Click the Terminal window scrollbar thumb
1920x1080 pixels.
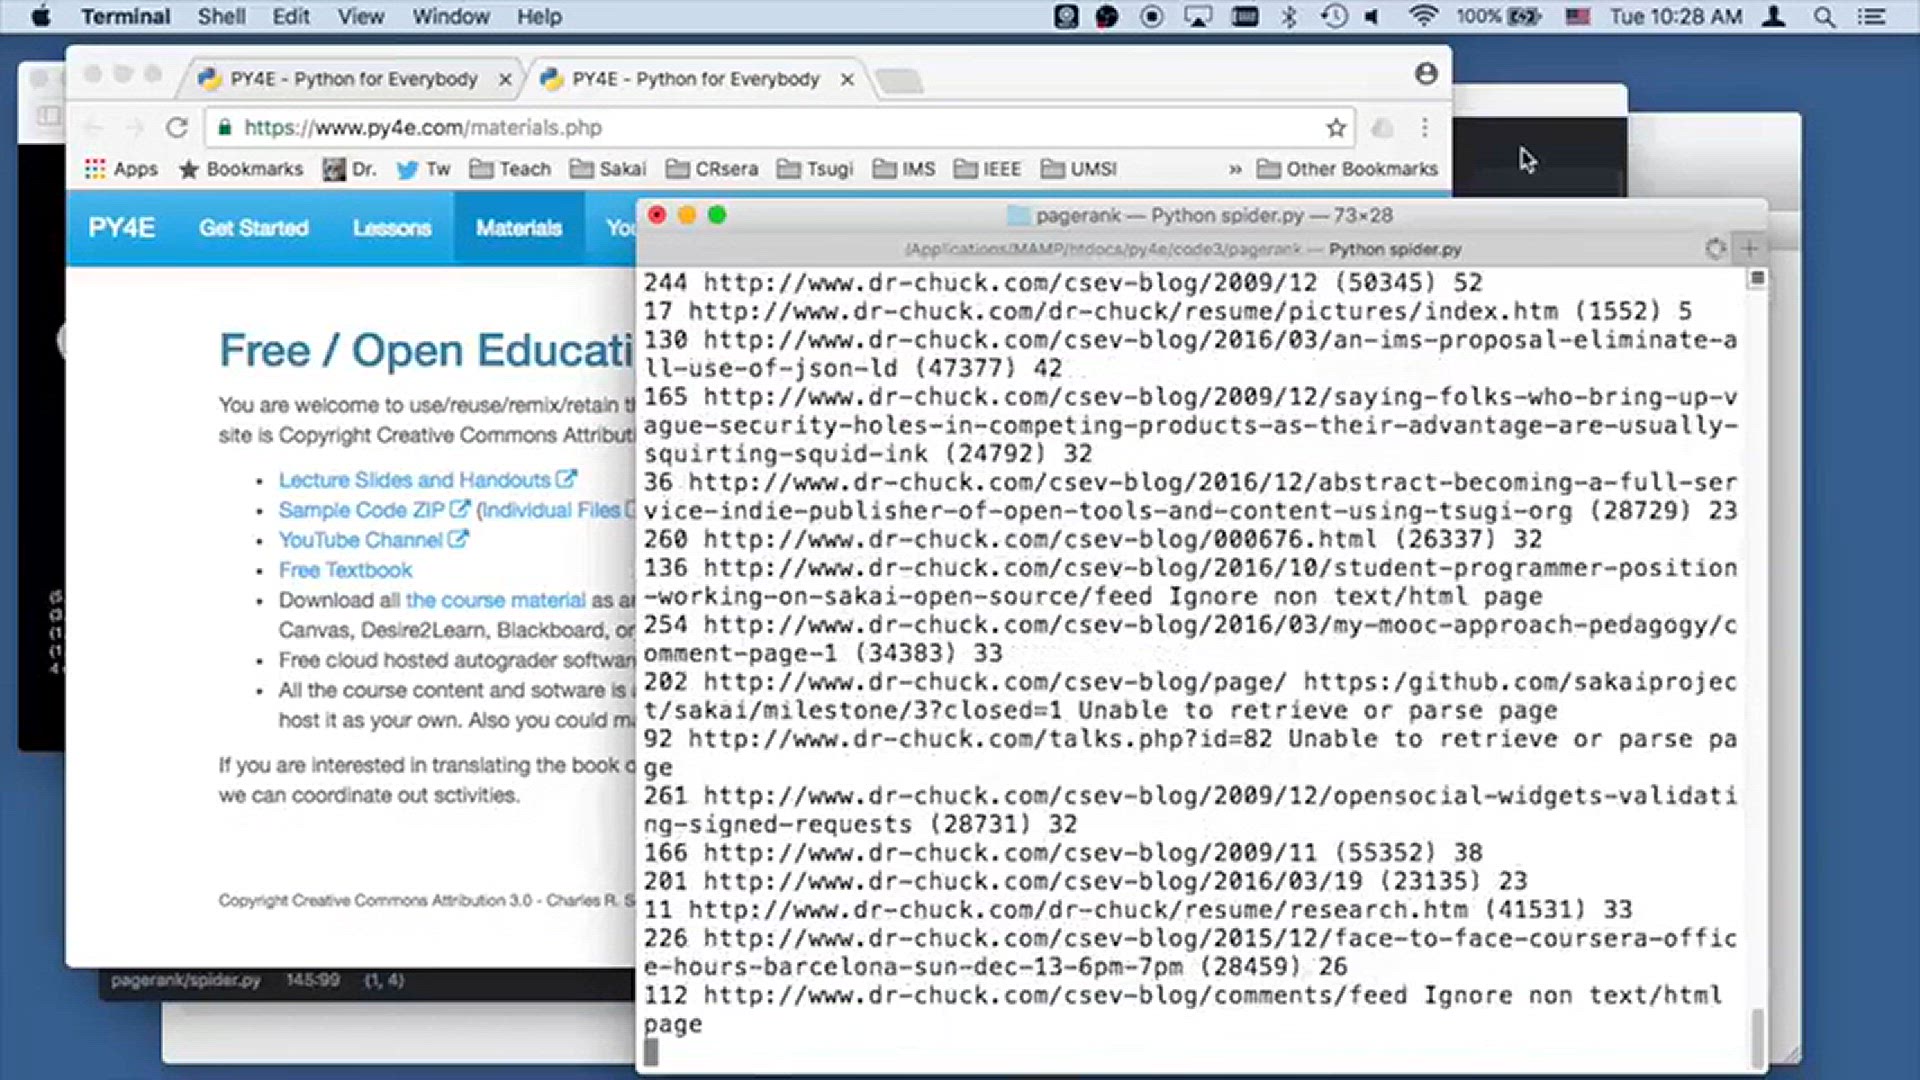coord(1757,1037)
